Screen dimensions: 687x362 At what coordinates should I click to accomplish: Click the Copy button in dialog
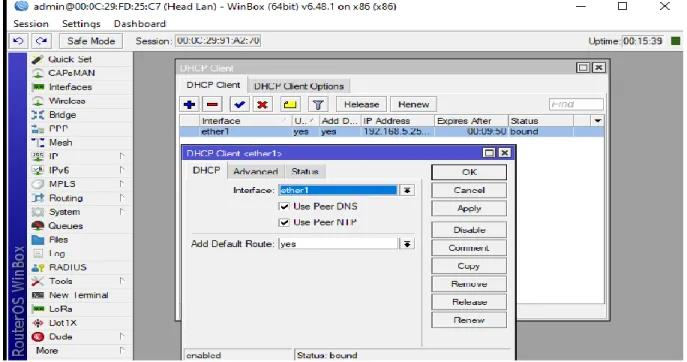[469, 266]
